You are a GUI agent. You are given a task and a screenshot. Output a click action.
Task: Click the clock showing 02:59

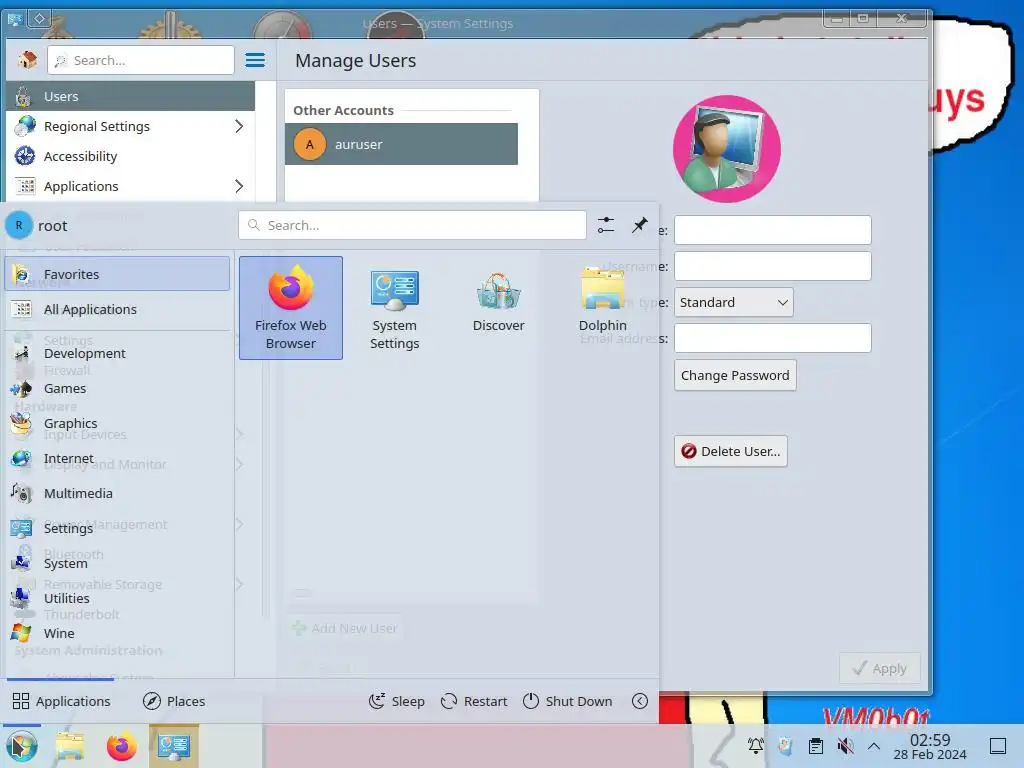[x=930, y=746]
